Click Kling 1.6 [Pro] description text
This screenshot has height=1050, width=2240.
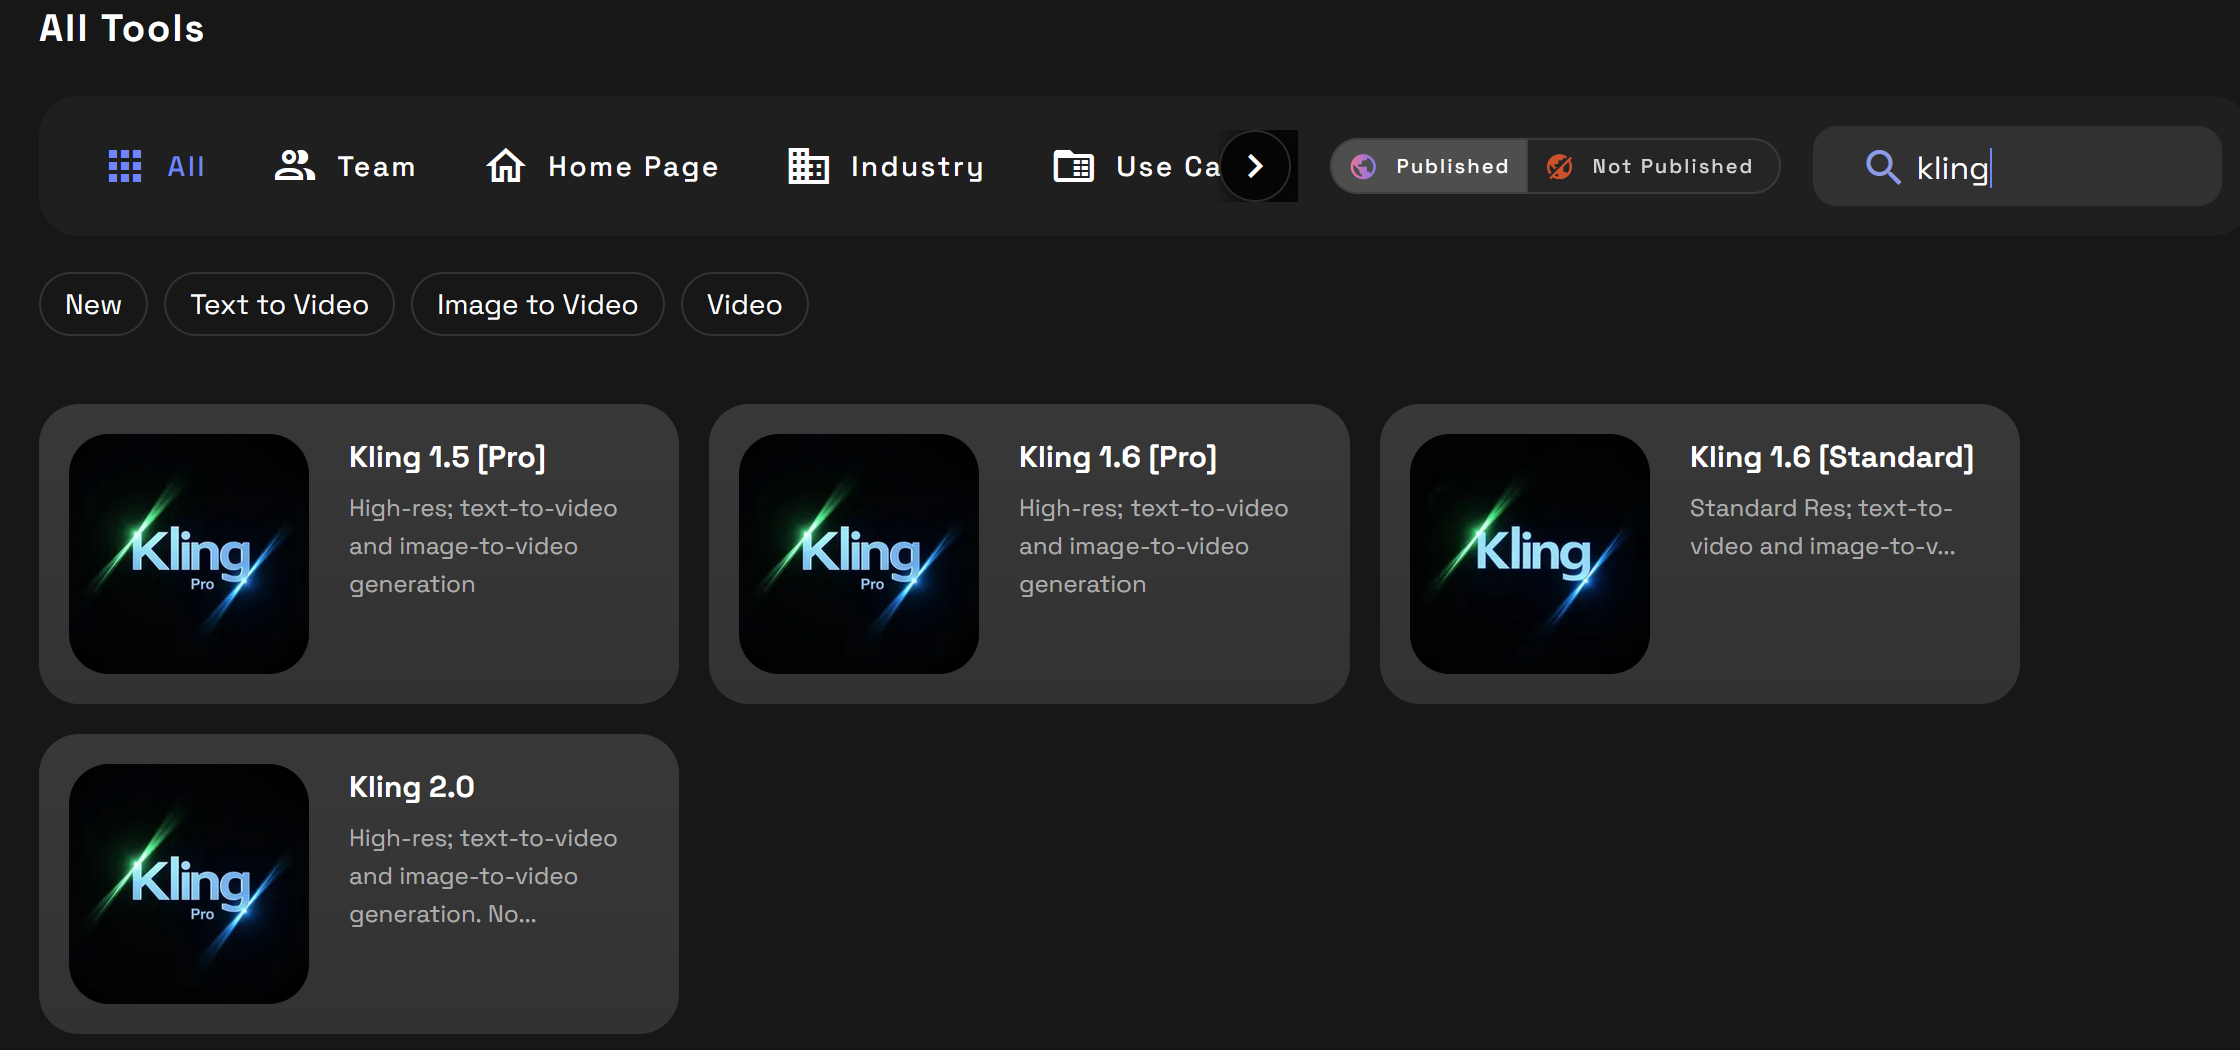click(1153, 546)
